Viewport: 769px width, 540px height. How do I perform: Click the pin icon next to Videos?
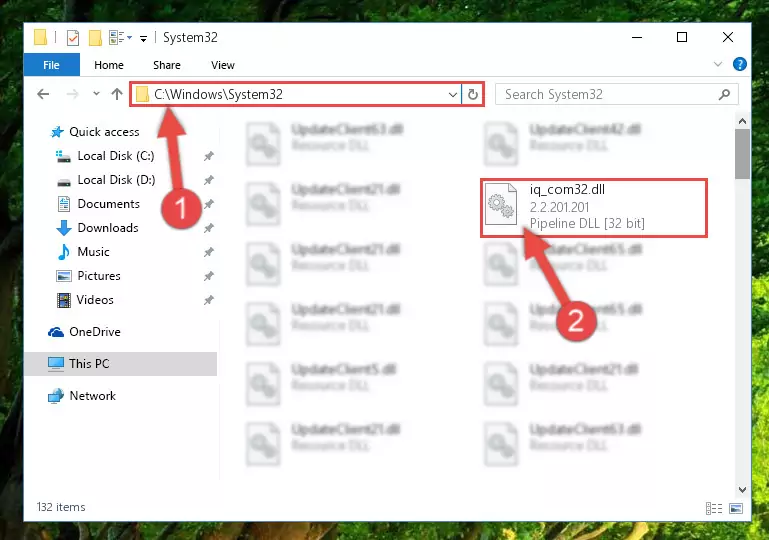pyautogui.click(x=209, y=300)
